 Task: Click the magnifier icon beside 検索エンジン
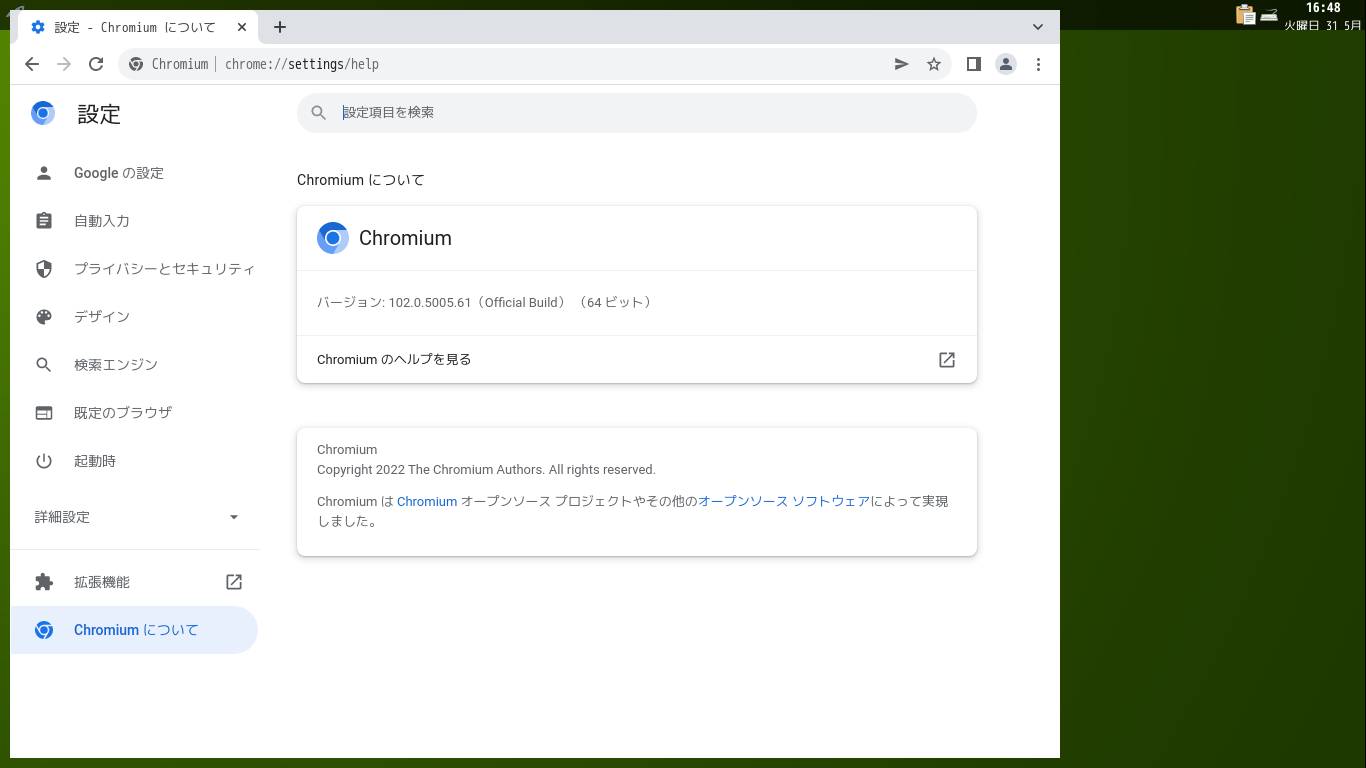tap(44, 365)
